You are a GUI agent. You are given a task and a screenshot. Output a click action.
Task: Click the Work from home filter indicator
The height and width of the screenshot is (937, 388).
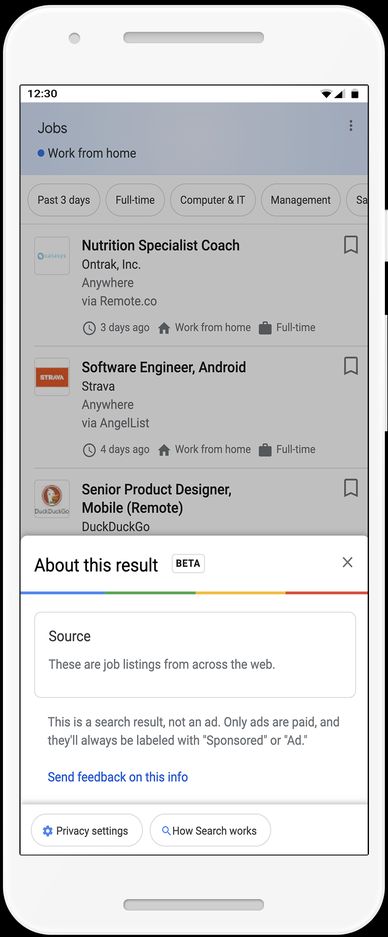click(x=87, y=153)
